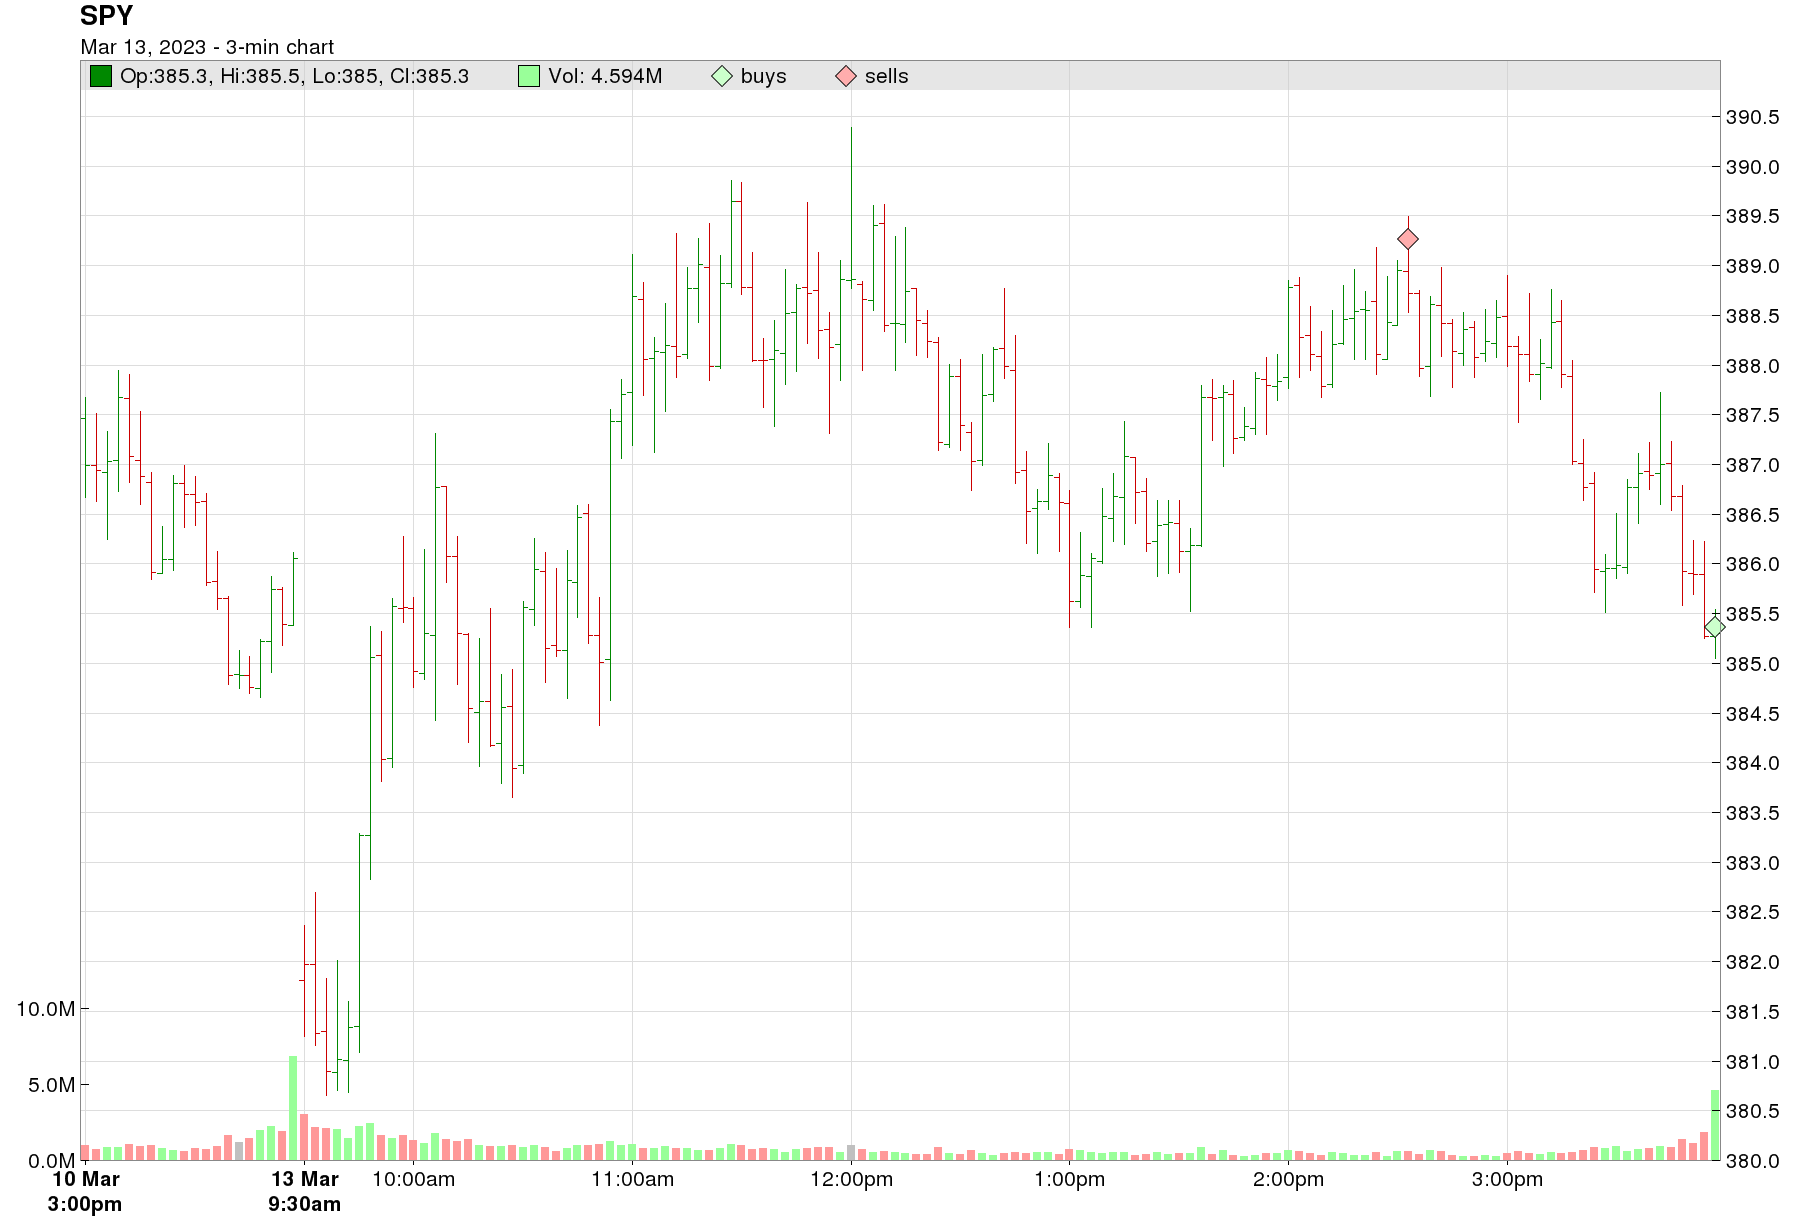Click the tall green closing volume bar at right edge
The width and height of the screenshot is (1800, 1232).
pyautogui.click(x=1715, y=1125)
